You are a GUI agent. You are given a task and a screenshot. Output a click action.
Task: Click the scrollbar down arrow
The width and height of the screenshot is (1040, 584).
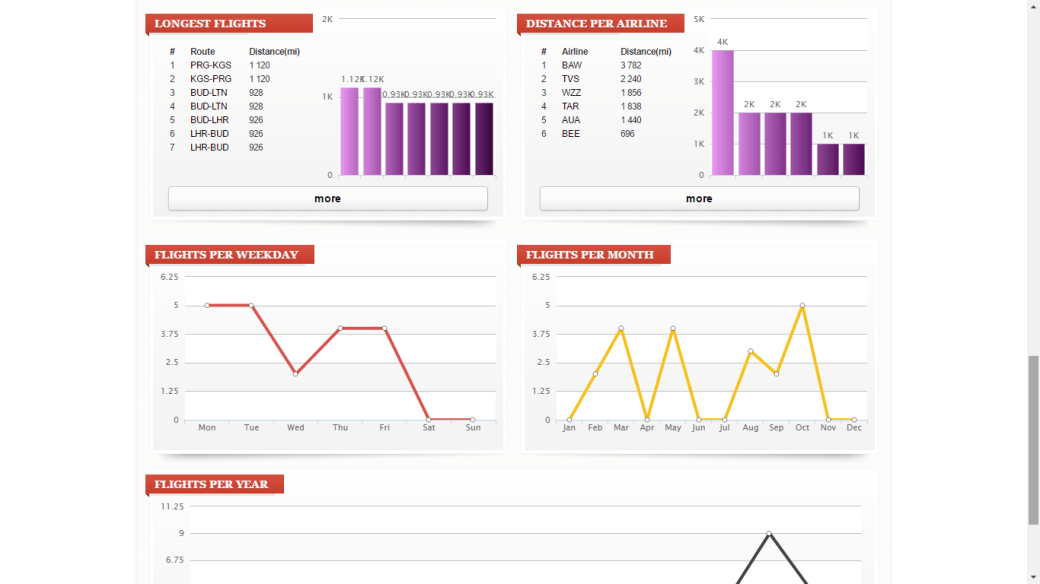click(1033, 577)
